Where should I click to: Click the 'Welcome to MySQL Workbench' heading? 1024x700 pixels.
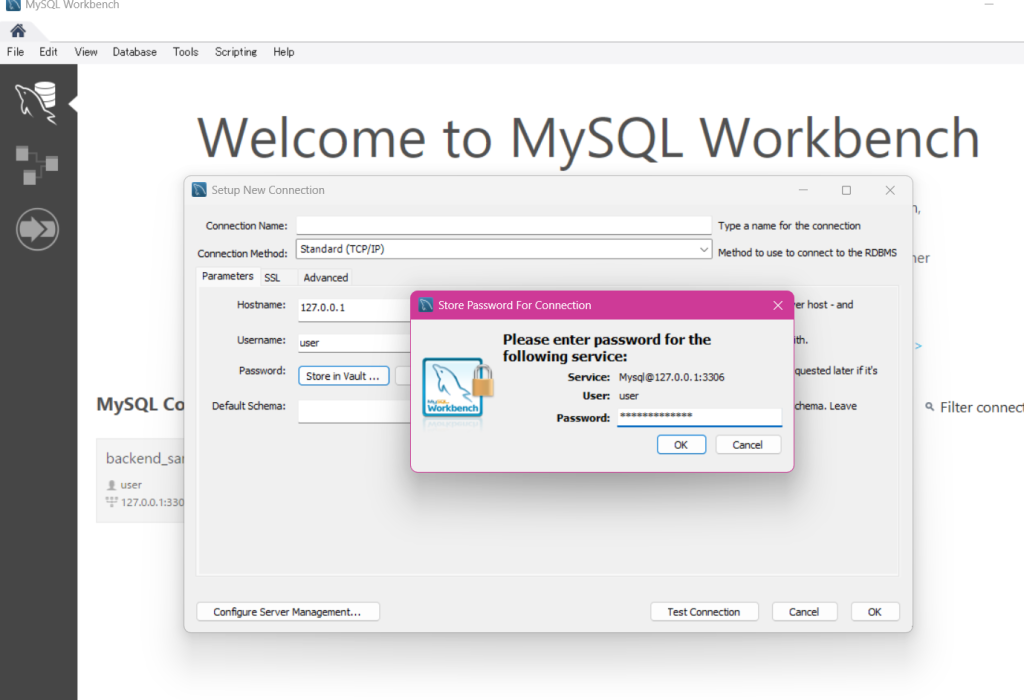(588, 138)
